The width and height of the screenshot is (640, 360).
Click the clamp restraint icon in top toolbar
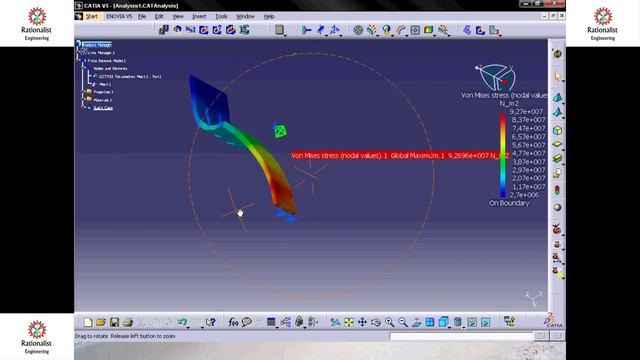point(307,30)
